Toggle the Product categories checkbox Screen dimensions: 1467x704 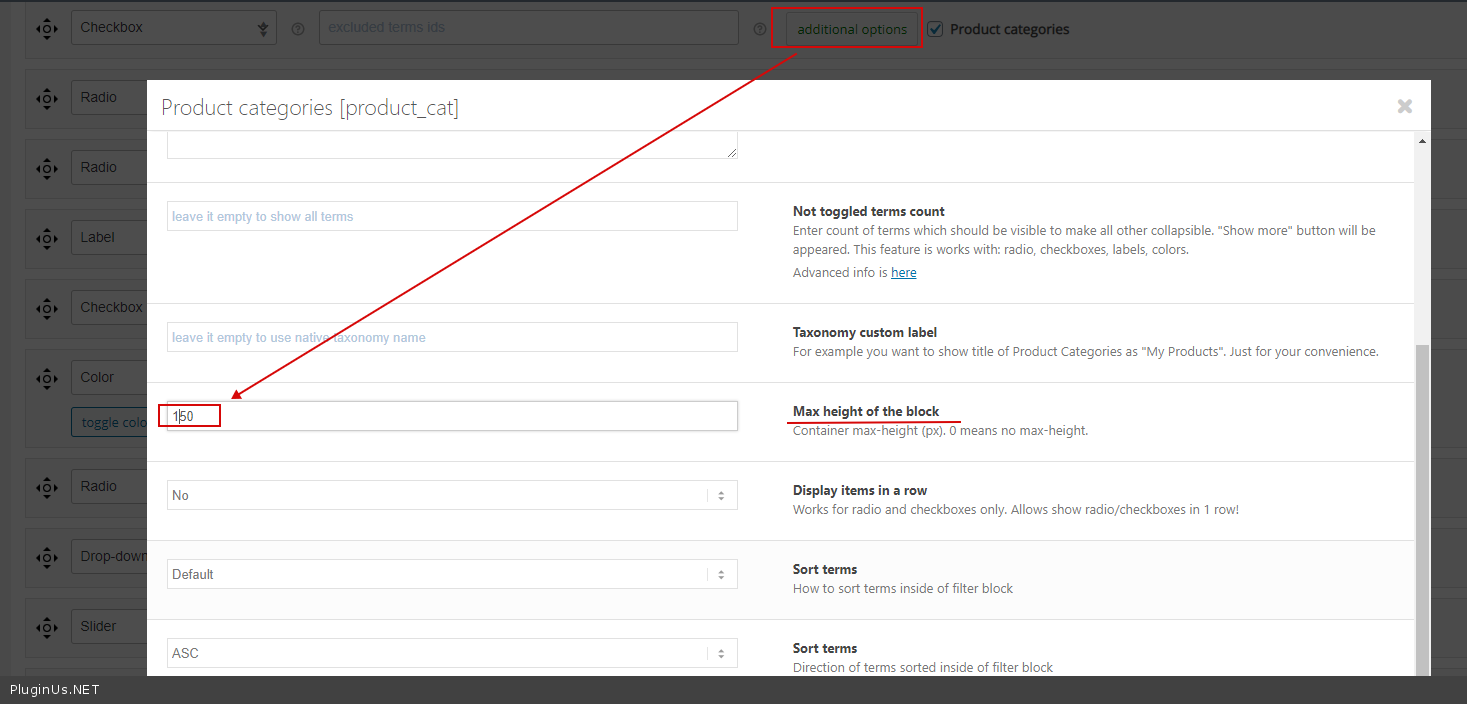[935, 29]
